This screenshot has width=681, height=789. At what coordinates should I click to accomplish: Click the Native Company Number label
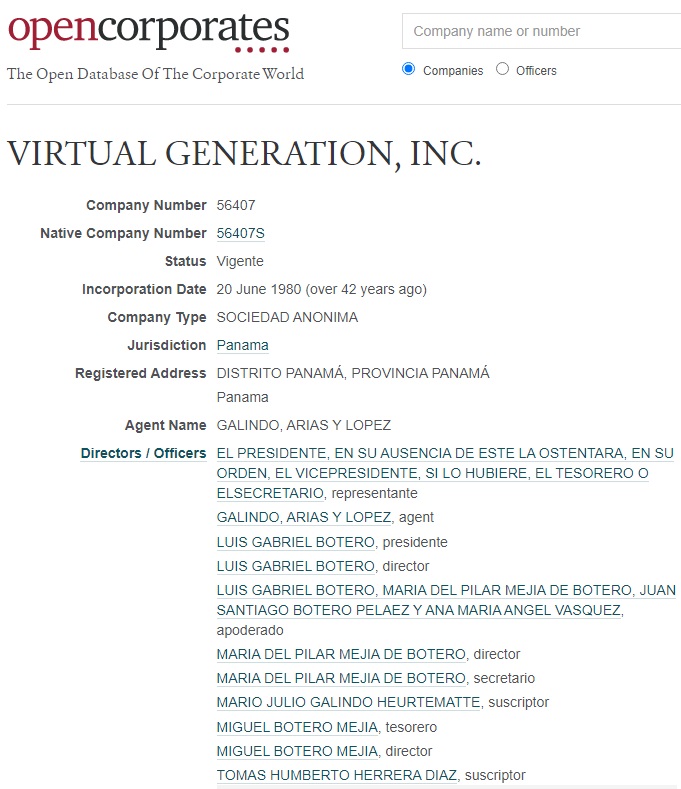(123, 233)
